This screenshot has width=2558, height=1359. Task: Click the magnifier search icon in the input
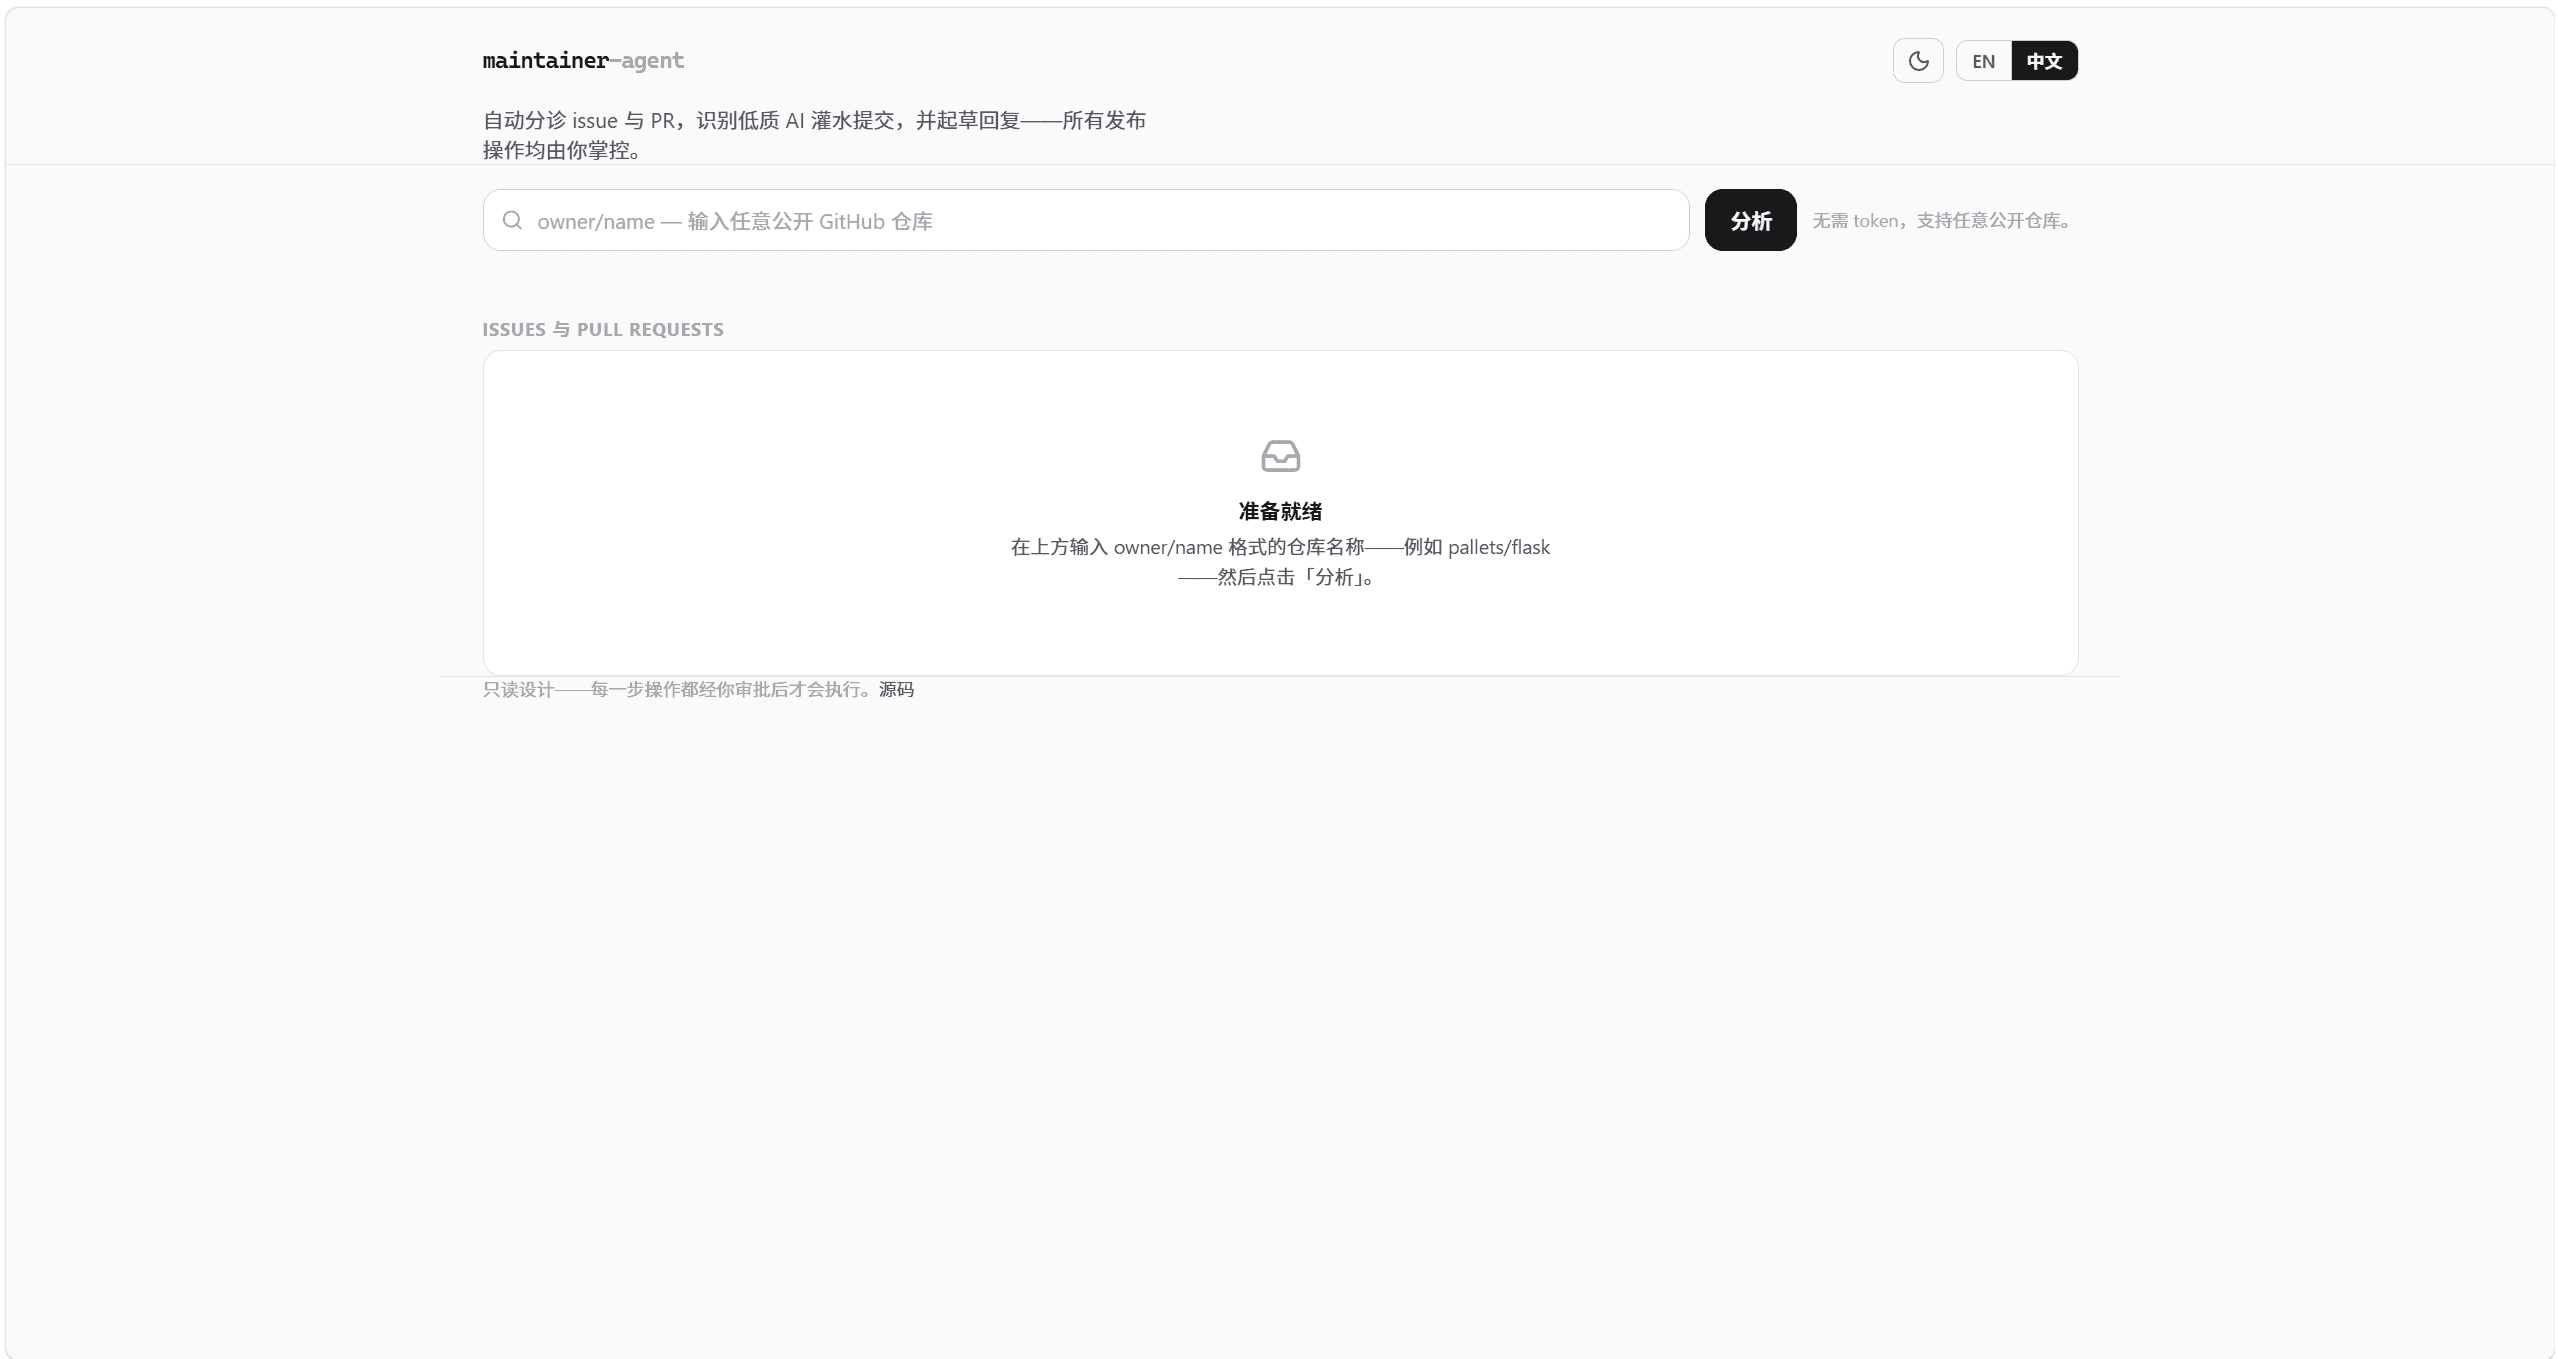click(x=512, y=220)
